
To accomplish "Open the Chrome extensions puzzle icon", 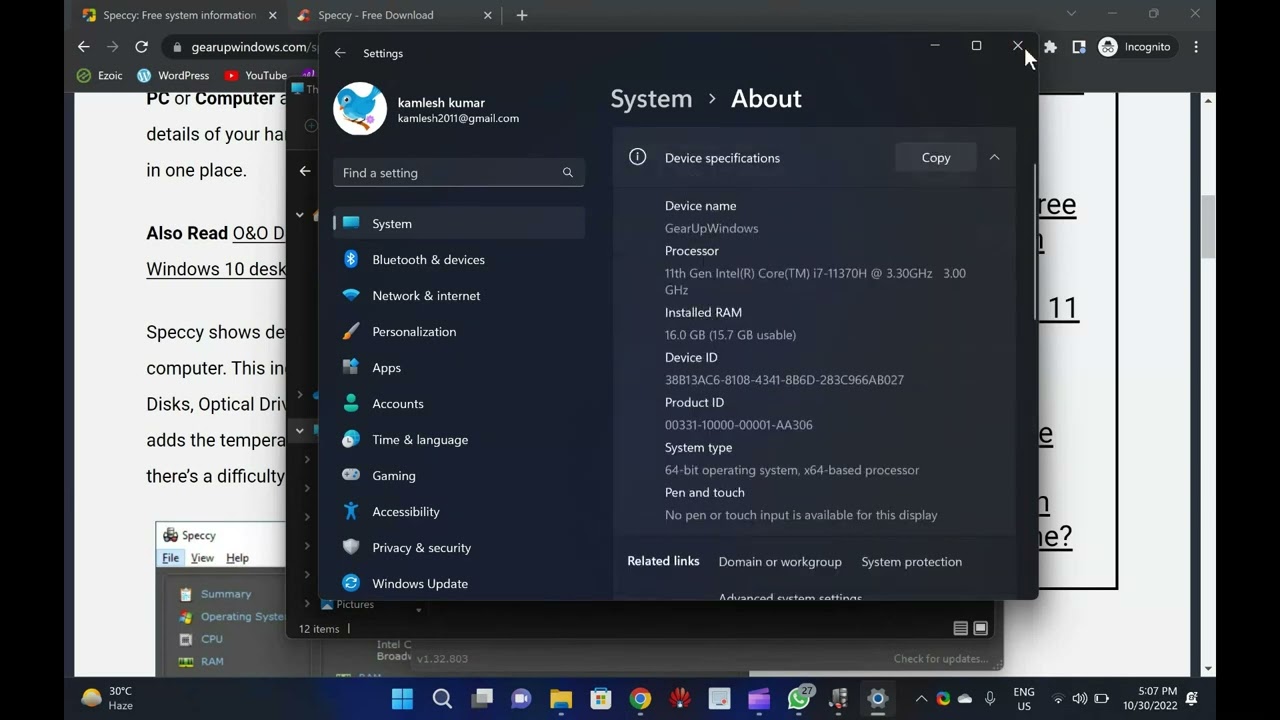I will point(1050,47).
